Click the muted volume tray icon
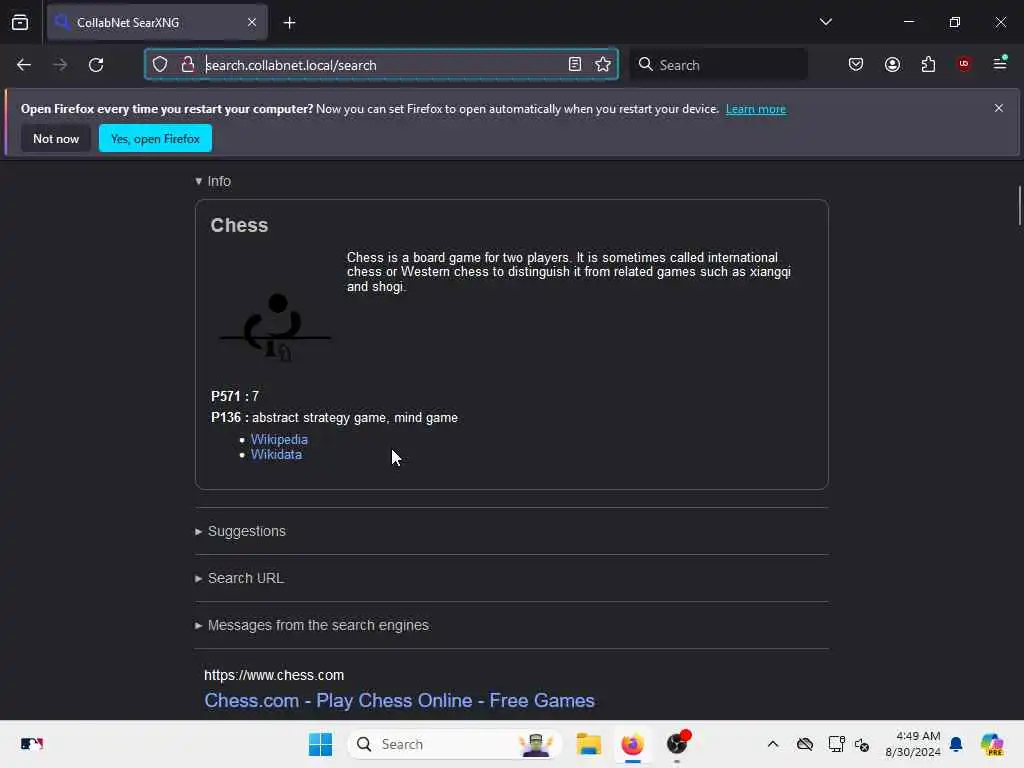 [862, 744]
